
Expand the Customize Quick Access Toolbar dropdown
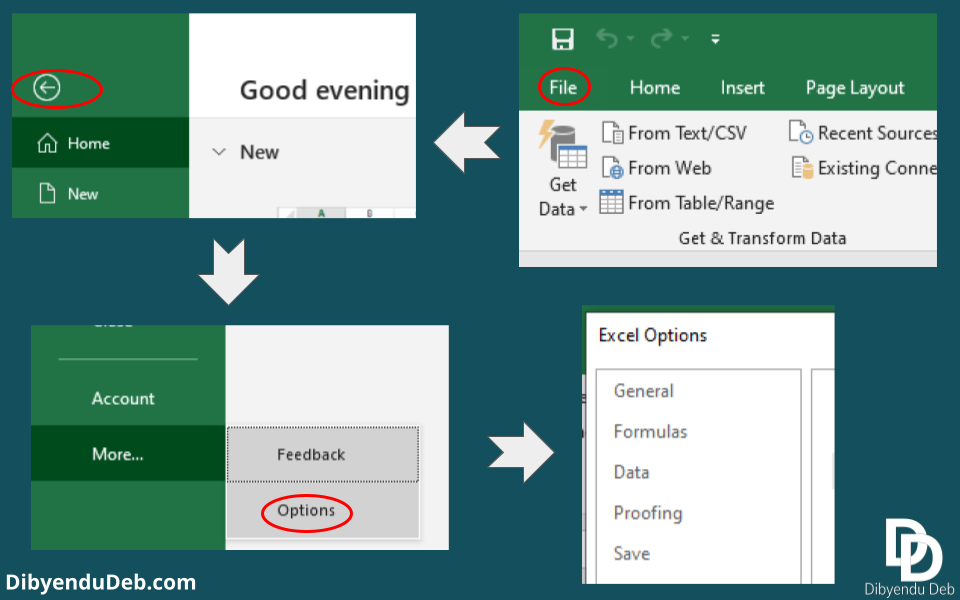[714, 38]
